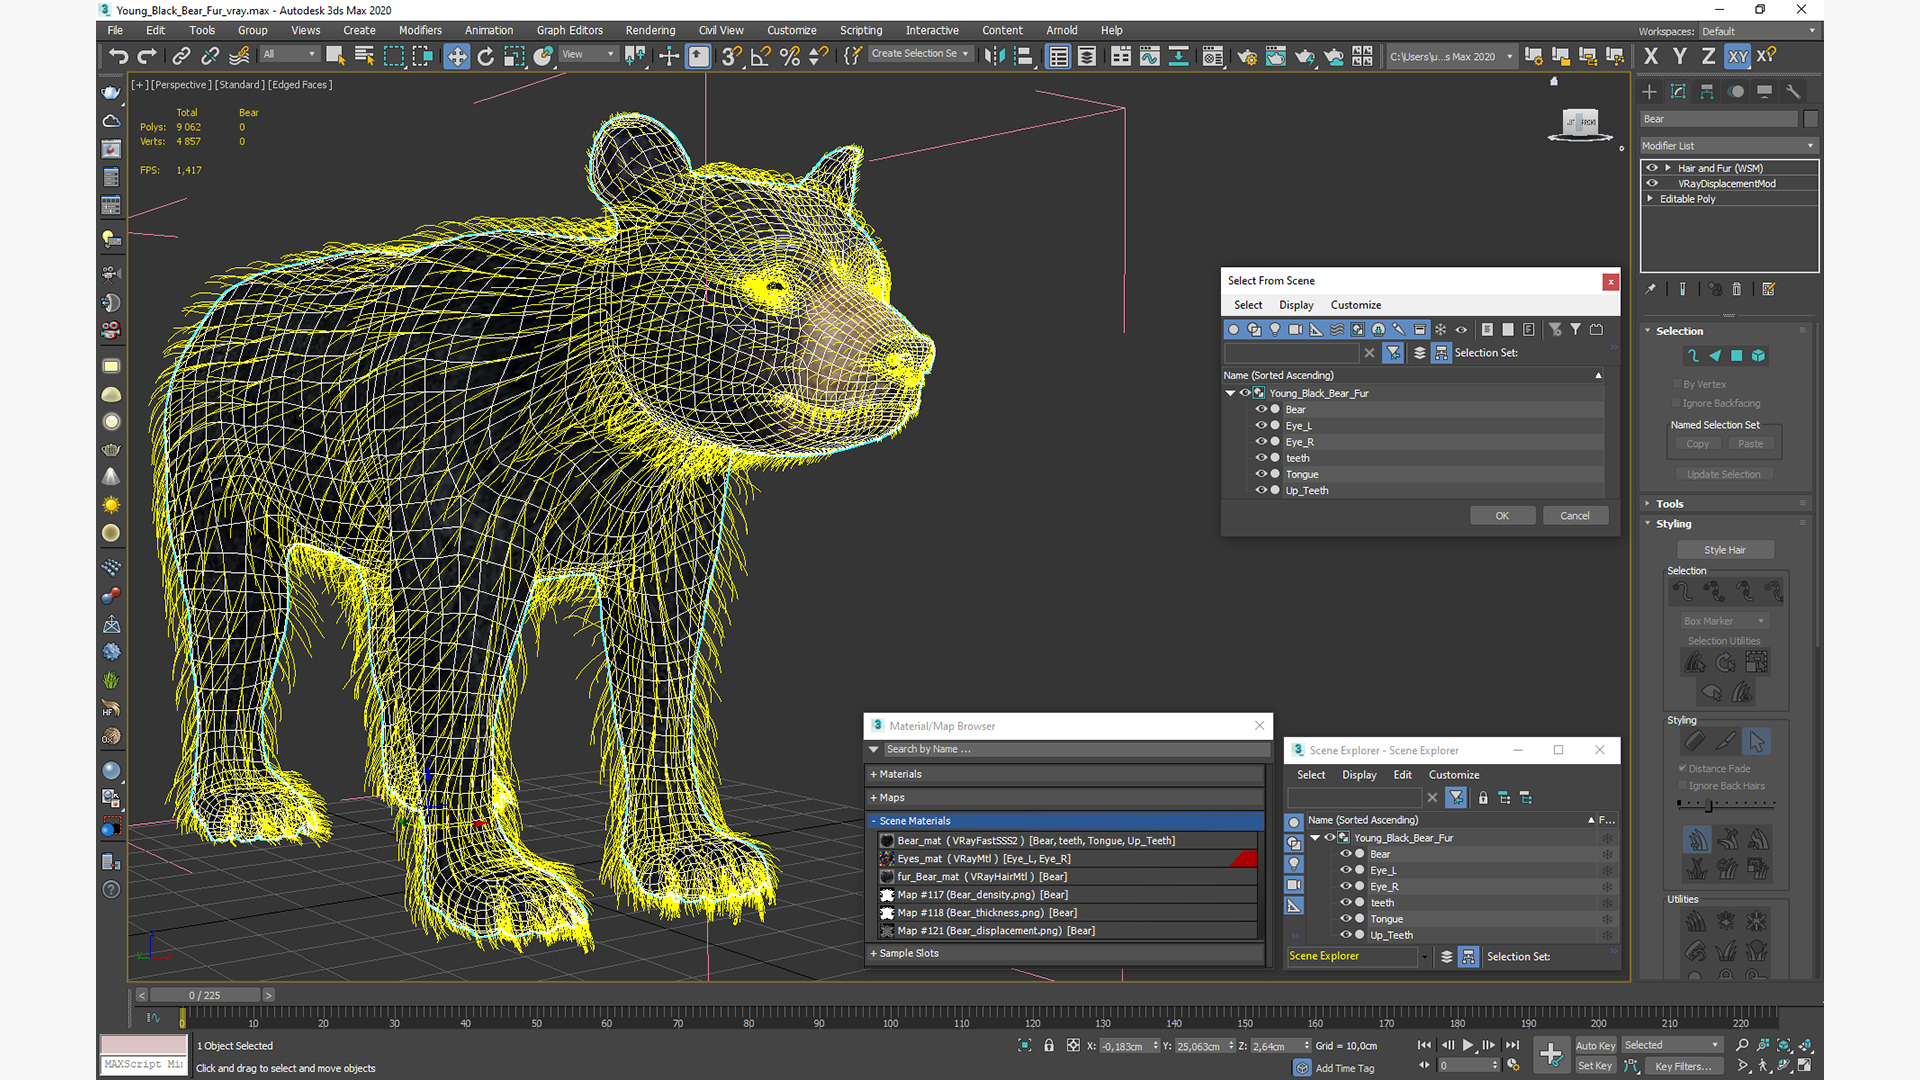Open the Modifiers menu
The image size is (1920, 1080).
pyautogui.click(x=420, y=30)
